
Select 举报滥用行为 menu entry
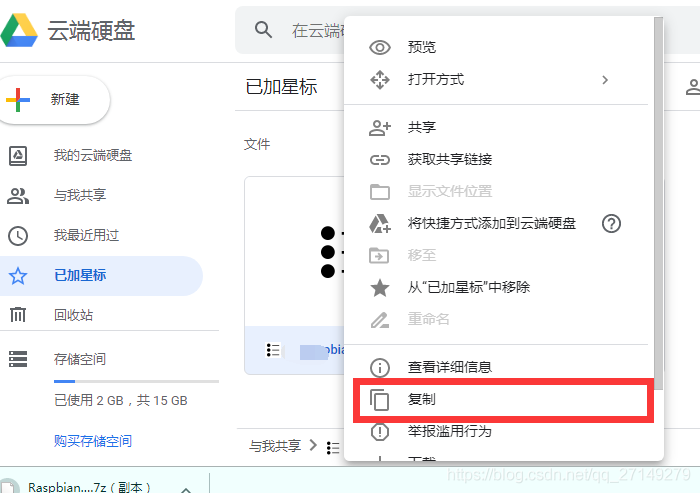click(449, 431)
